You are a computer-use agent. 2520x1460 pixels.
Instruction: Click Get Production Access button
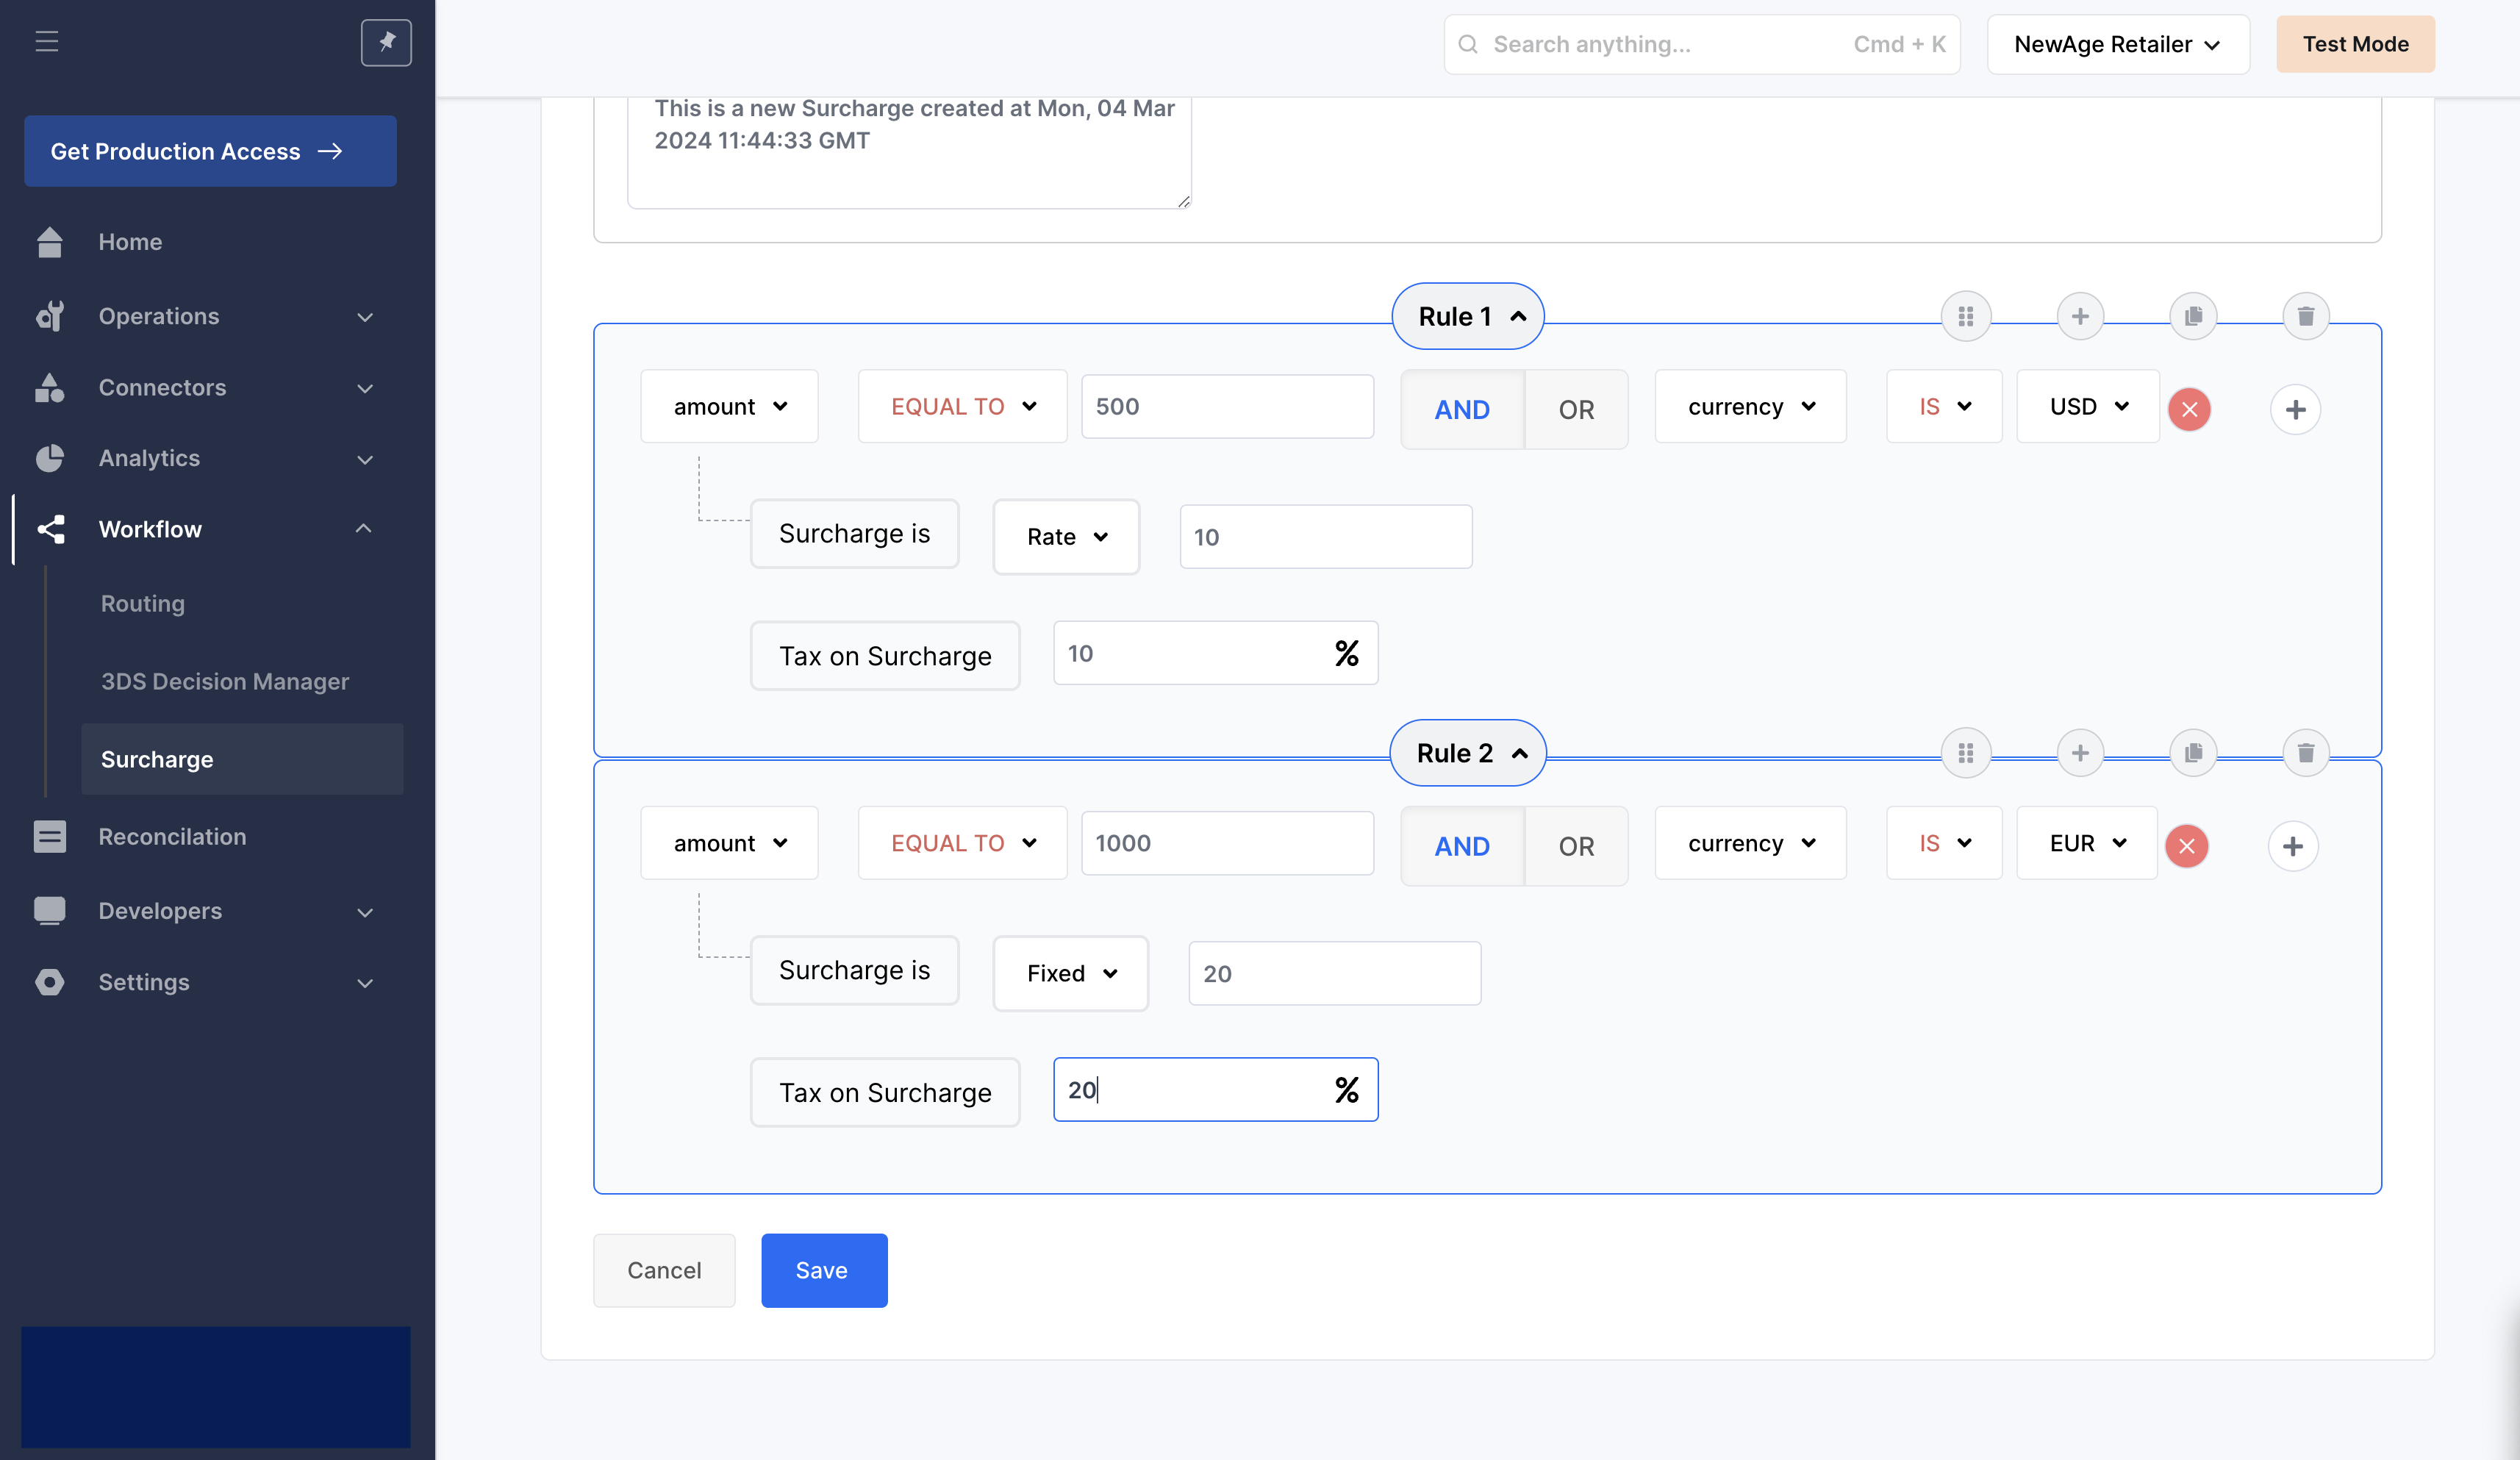click(x=210, y=151)
